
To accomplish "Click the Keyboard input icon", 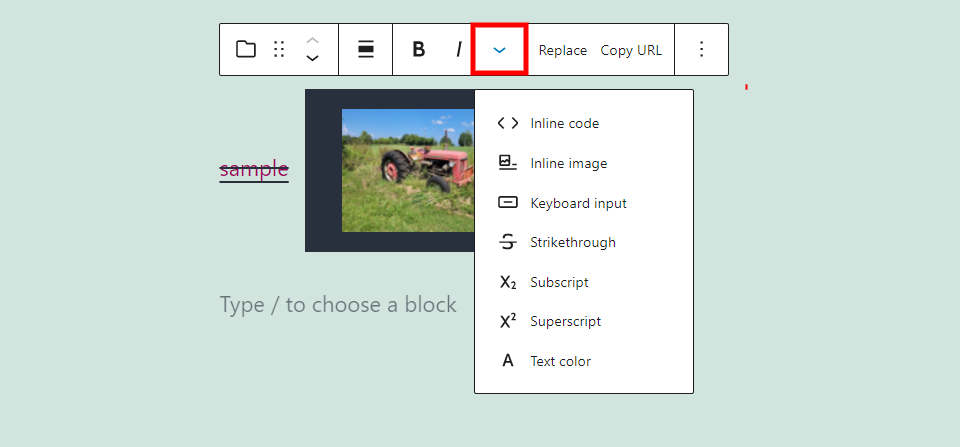I will (x=508, y=203).
